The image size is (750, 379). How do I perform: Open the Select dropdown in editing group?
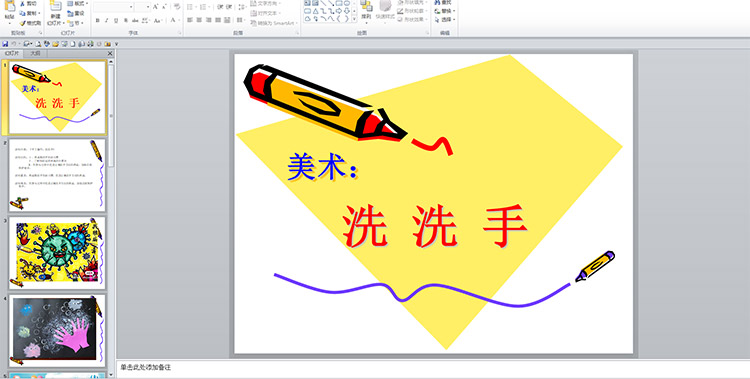445,20
